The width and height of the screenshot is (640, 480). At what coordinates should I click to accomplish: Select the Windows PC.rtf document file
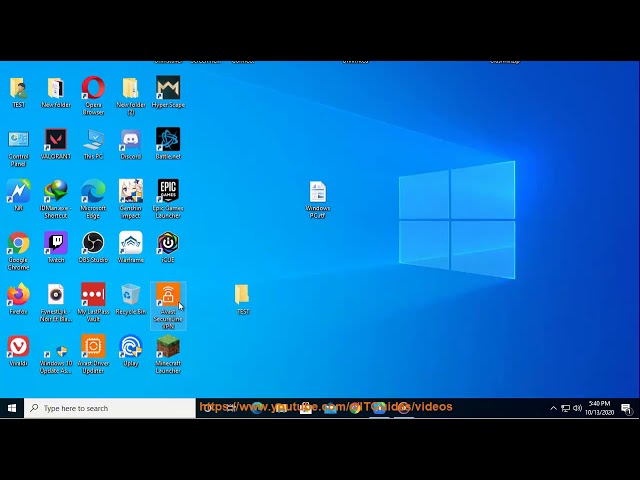pos(318,193)
